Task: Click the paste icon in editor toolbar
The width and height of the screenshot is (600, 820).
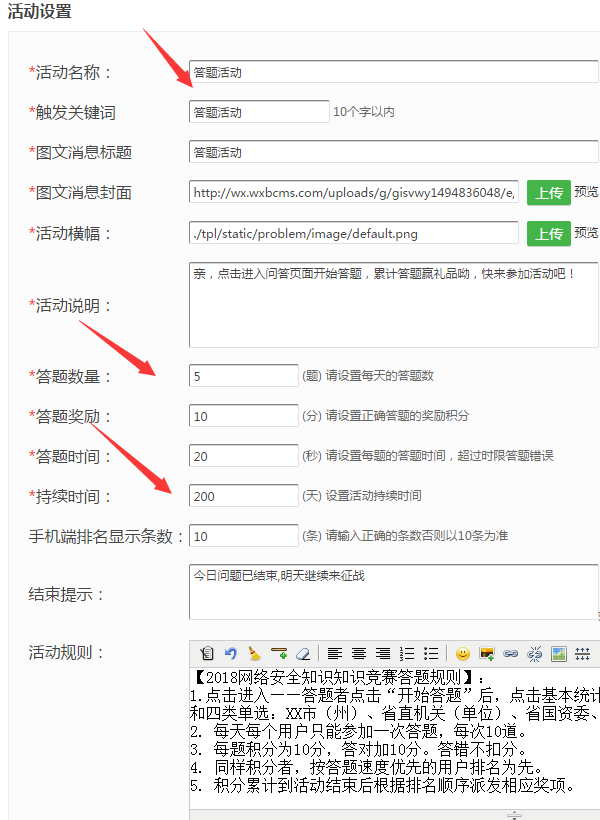Action: coord(207,654)
